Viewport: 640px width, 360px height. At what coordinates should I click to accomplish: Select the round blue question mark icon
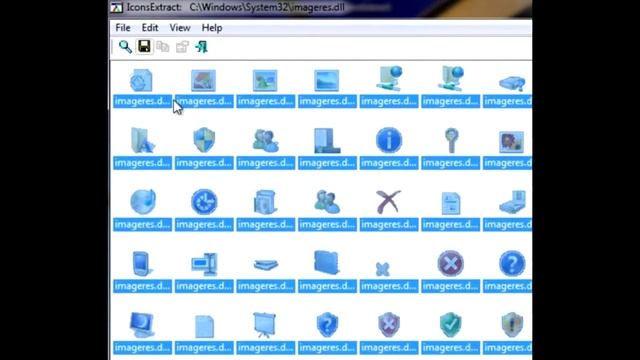512,263
